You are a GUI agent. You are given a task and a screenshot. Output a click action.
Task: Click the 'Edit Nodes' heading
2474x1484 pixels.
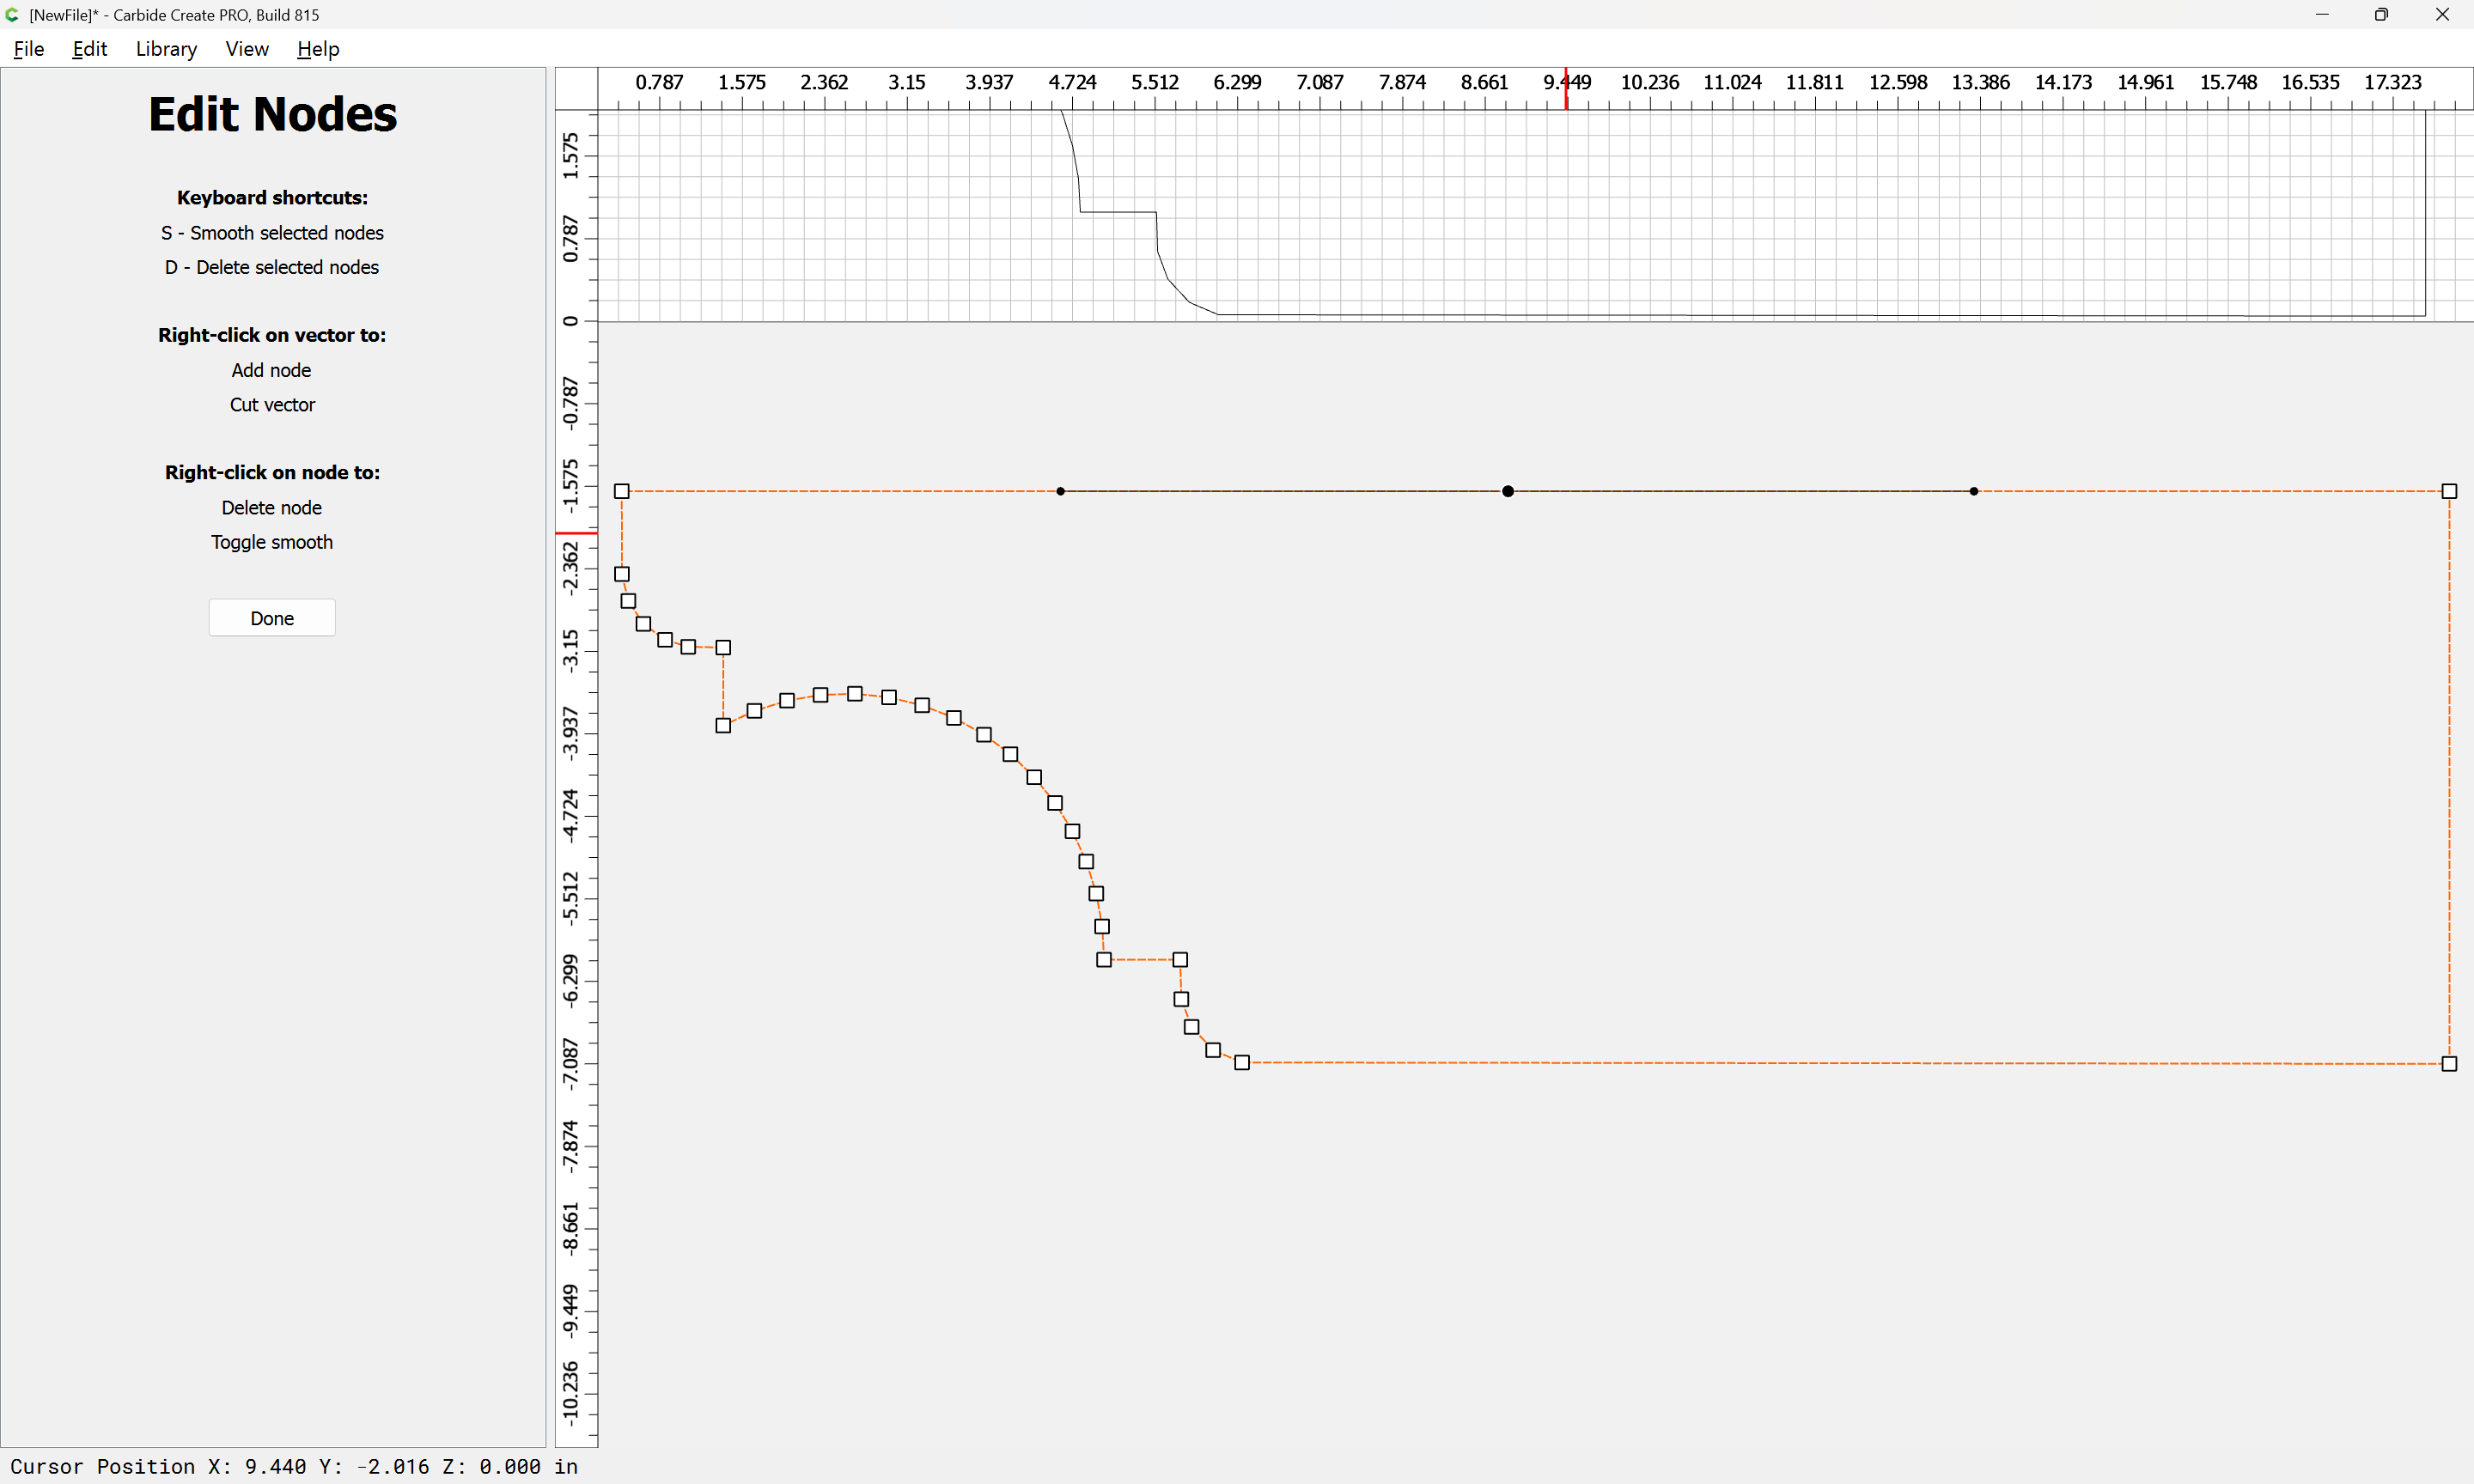click(272, 114)
